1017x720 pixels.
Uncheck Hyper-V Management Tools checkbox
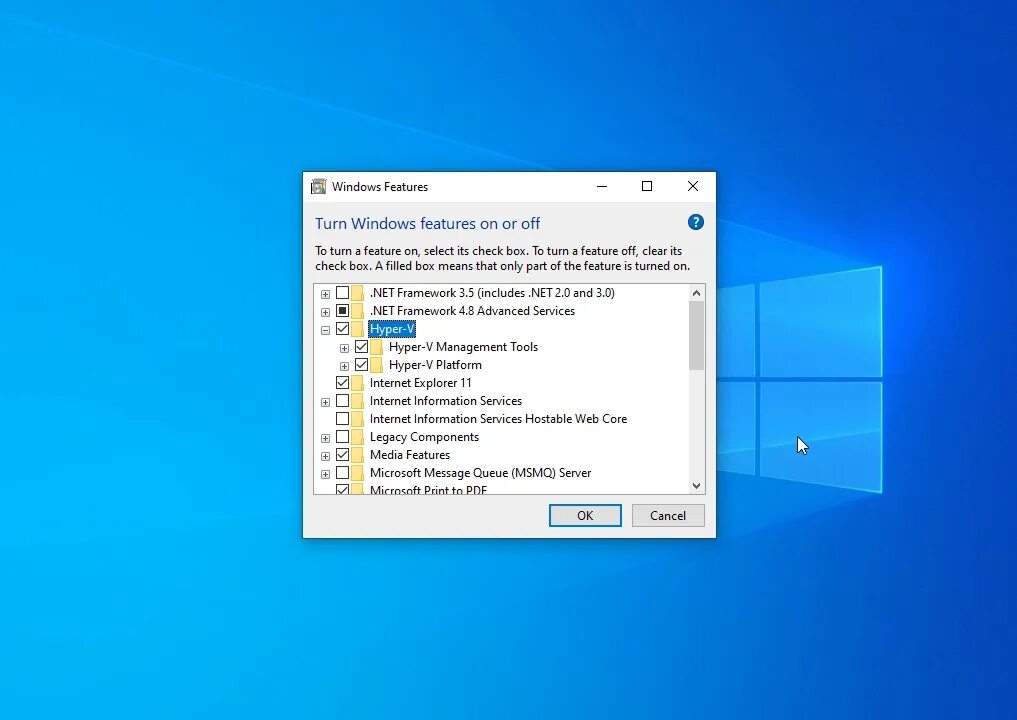pos(361,347)
